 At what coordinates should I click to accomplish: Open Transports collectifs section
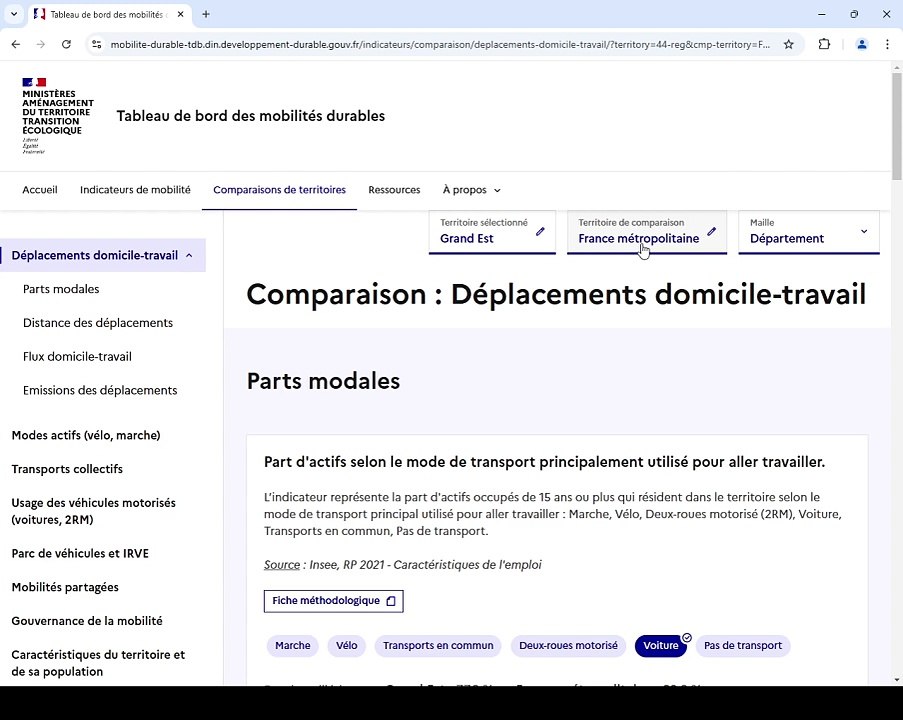[67, 469]
